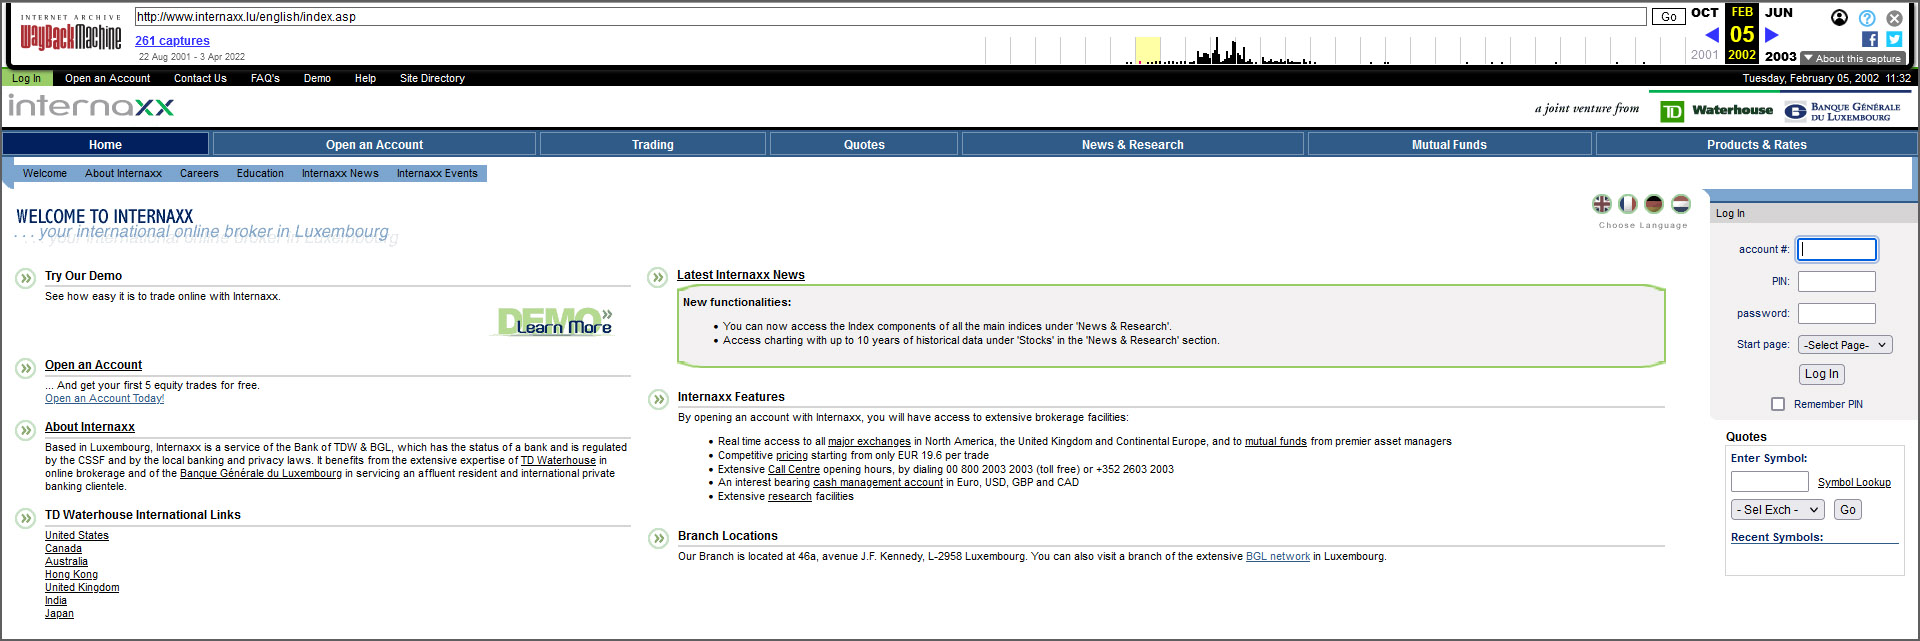The height and width of the screenshot is (641, 1920).
Task: Click the Internaxx logo
Action: pos(91,106)
